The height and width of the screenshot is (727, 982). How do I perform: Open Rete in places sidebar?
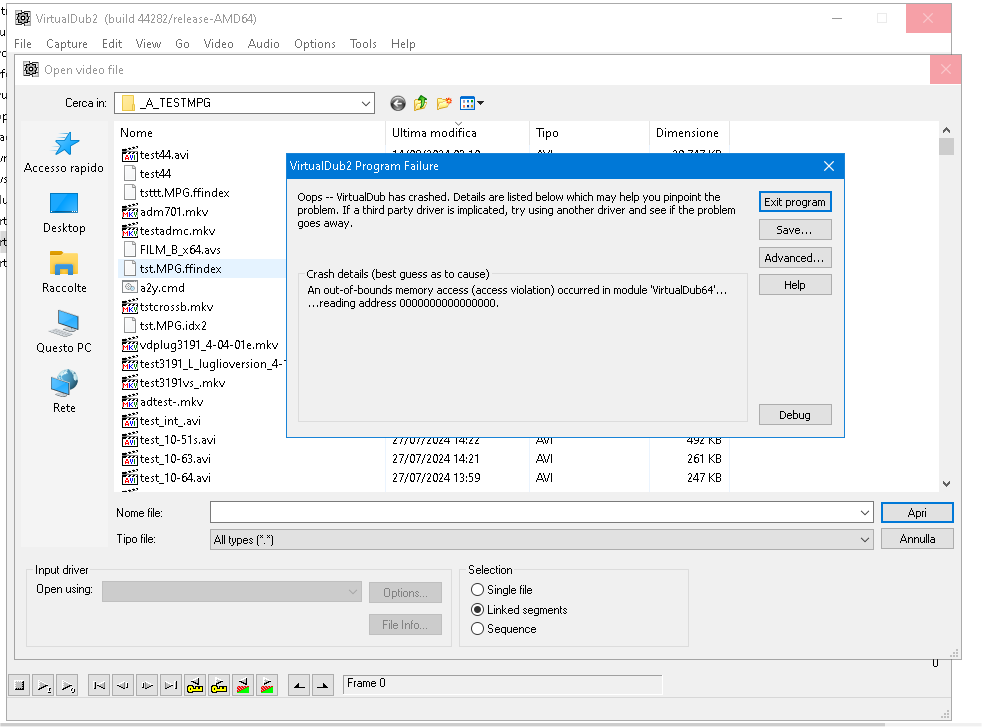(64, 393)
